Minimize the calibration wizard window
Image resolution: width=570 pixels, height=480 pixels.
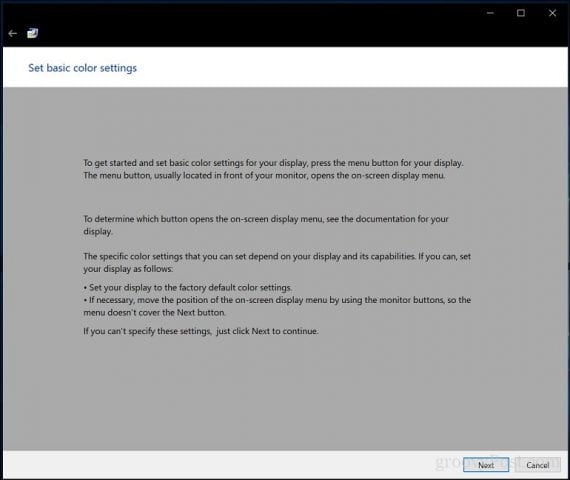point(490,13)
